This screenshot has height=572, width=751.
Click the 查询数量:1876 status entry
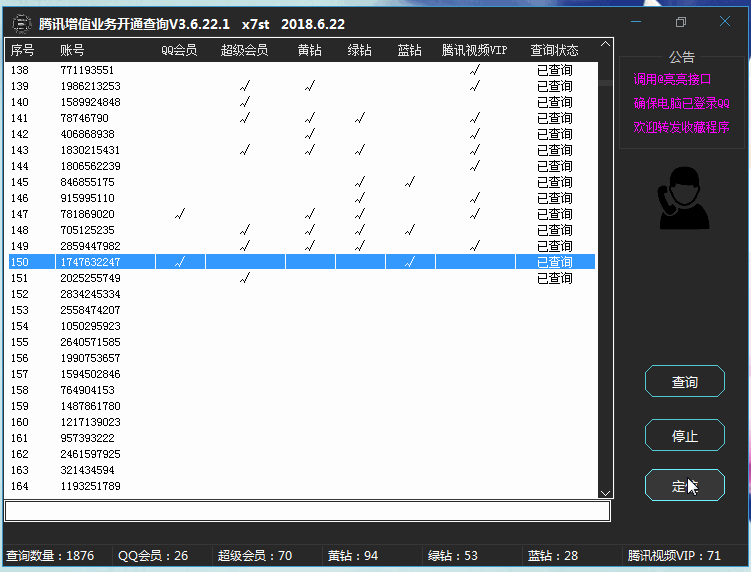(50, 555)
